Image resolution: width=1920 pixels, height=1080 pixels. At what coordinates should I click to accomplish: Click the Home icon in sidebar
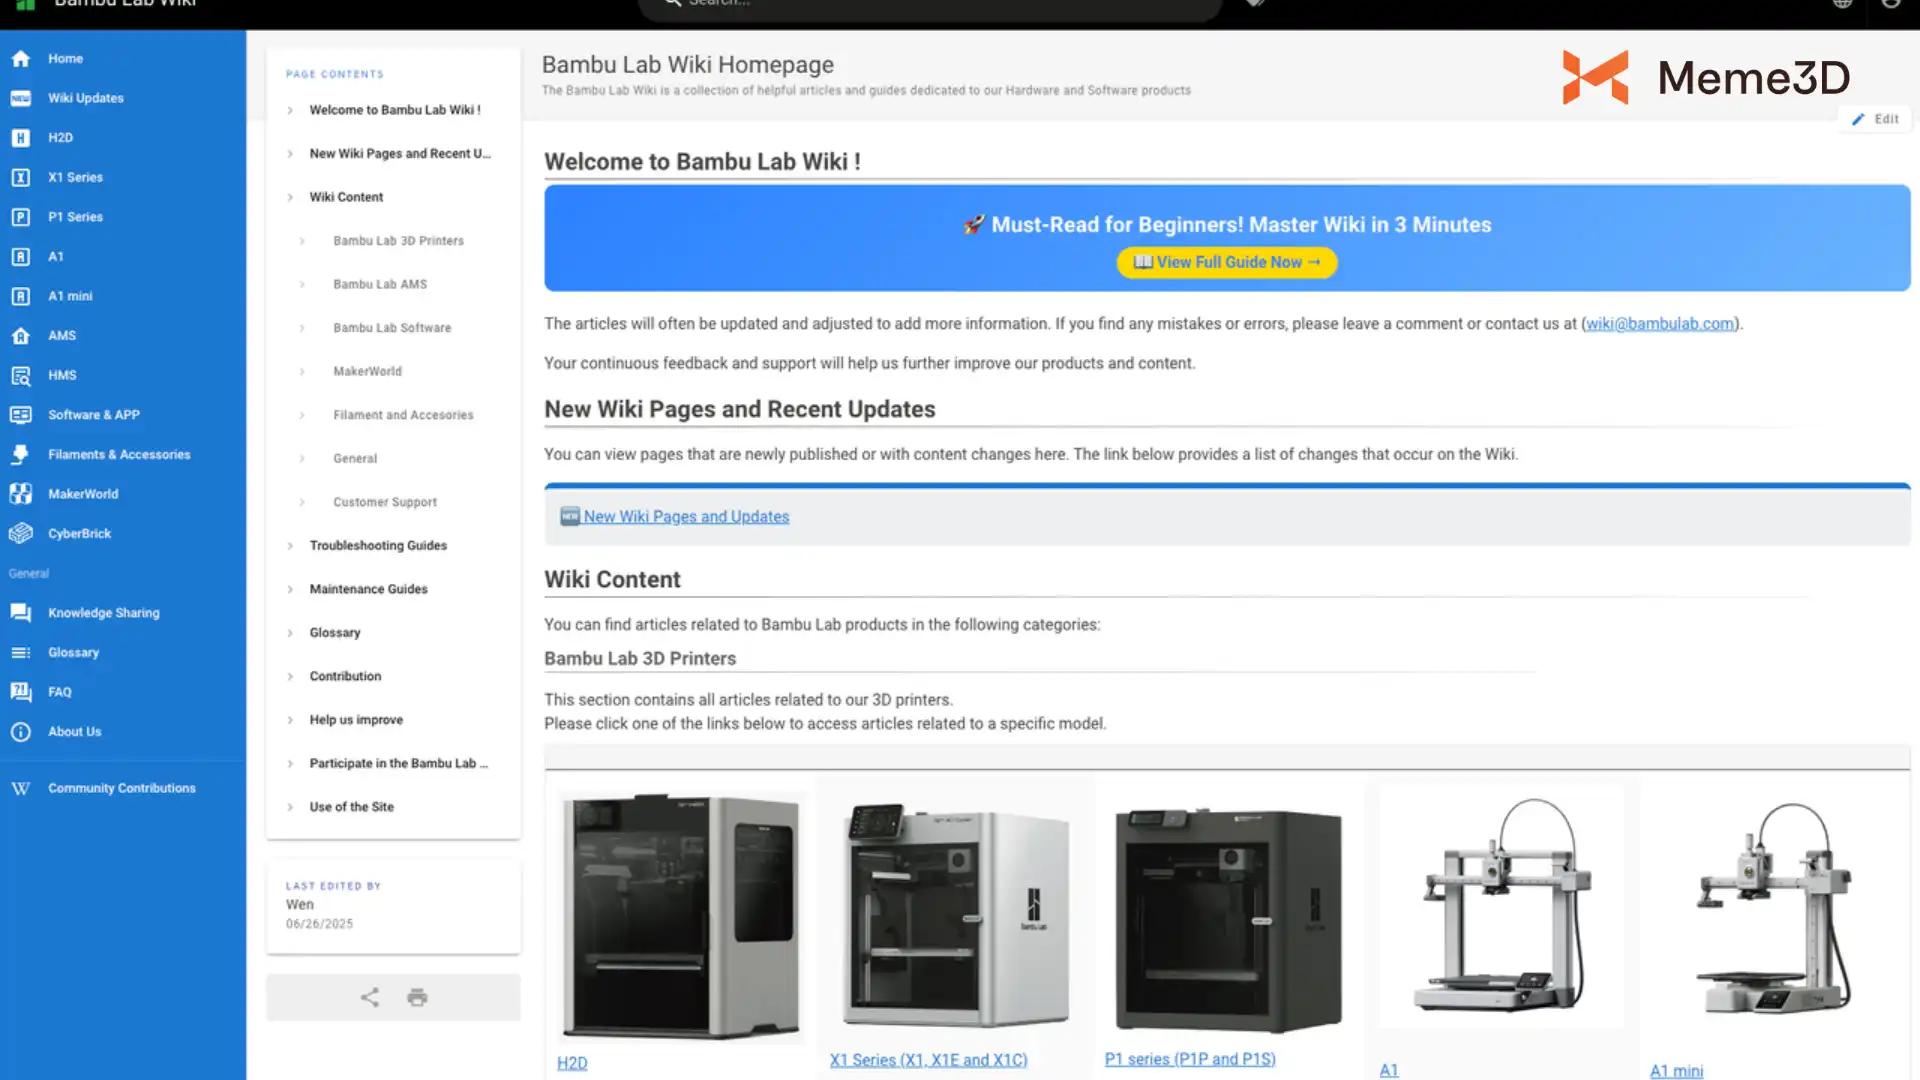tap(21, 59)
